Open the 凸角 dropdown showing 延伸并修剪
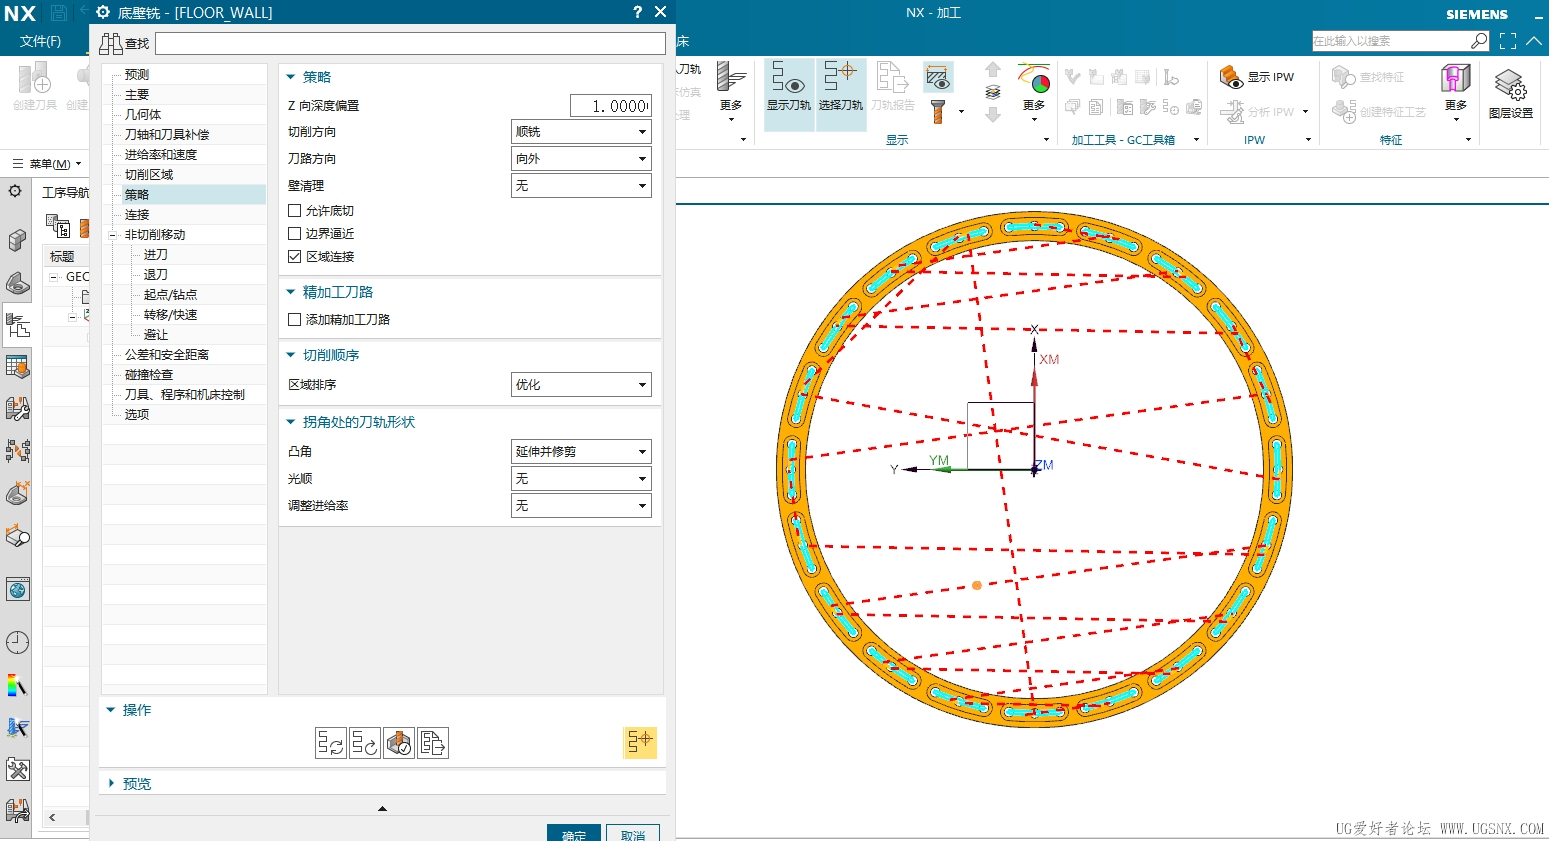 581,452
